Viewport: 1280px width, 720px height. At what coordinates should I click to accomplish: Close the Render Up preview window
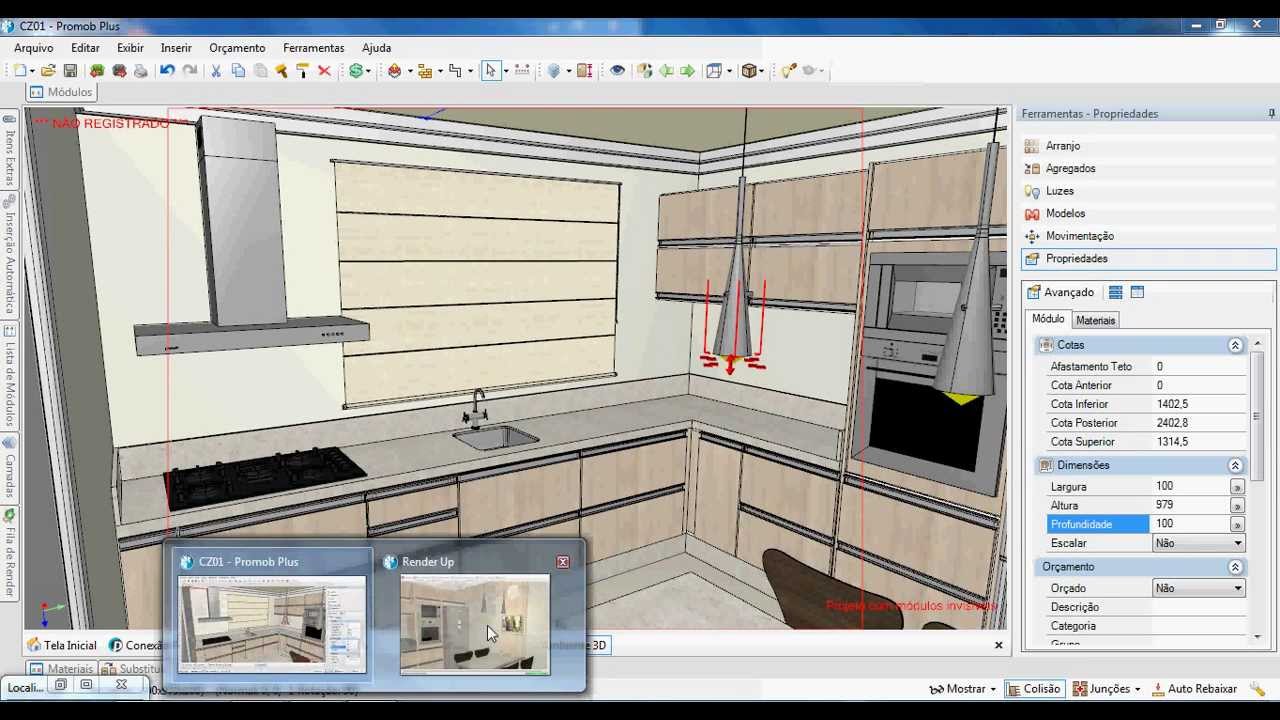[563, 562]
